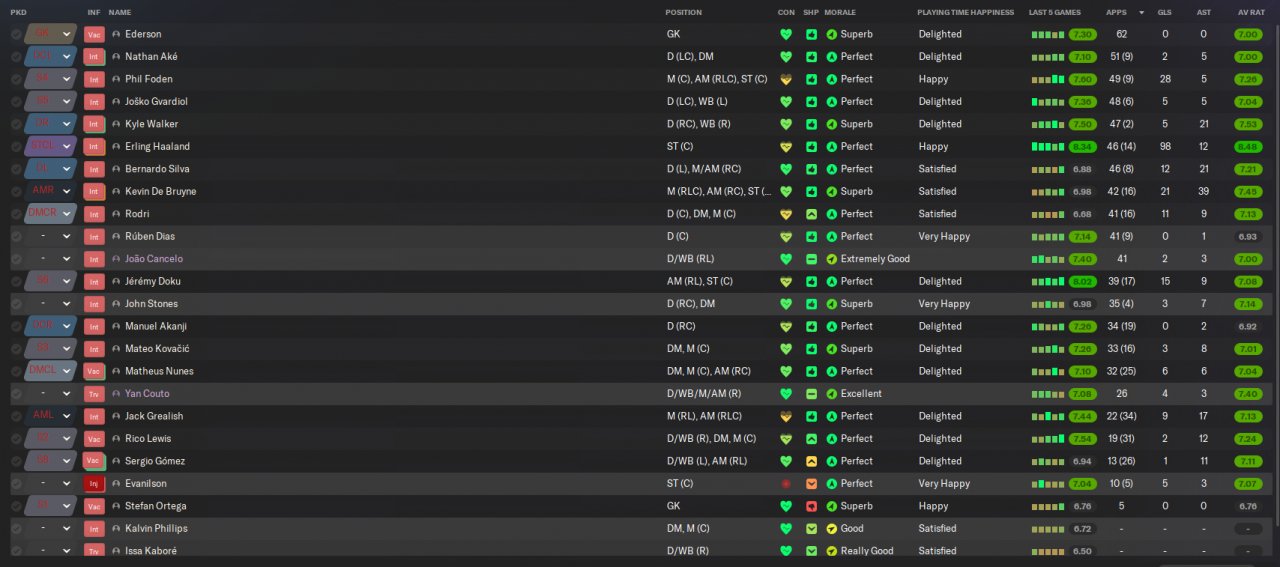Click Kyle Walker's 7.53 average rating badge
This screenshot has height=567, width=1280.
(1247, 124)
